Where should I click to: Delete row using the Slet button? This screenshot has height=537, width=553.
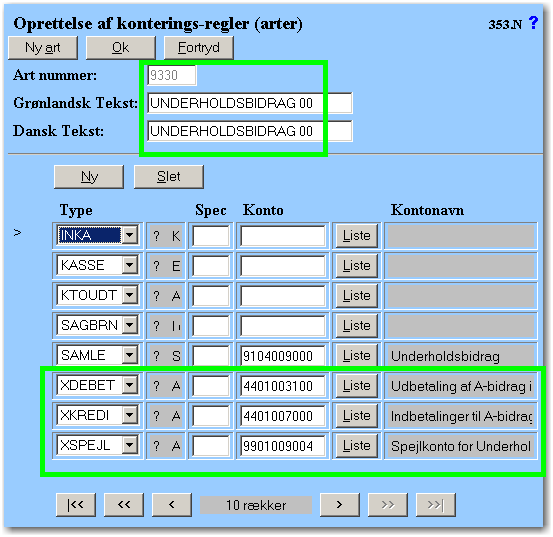point(169,177)
